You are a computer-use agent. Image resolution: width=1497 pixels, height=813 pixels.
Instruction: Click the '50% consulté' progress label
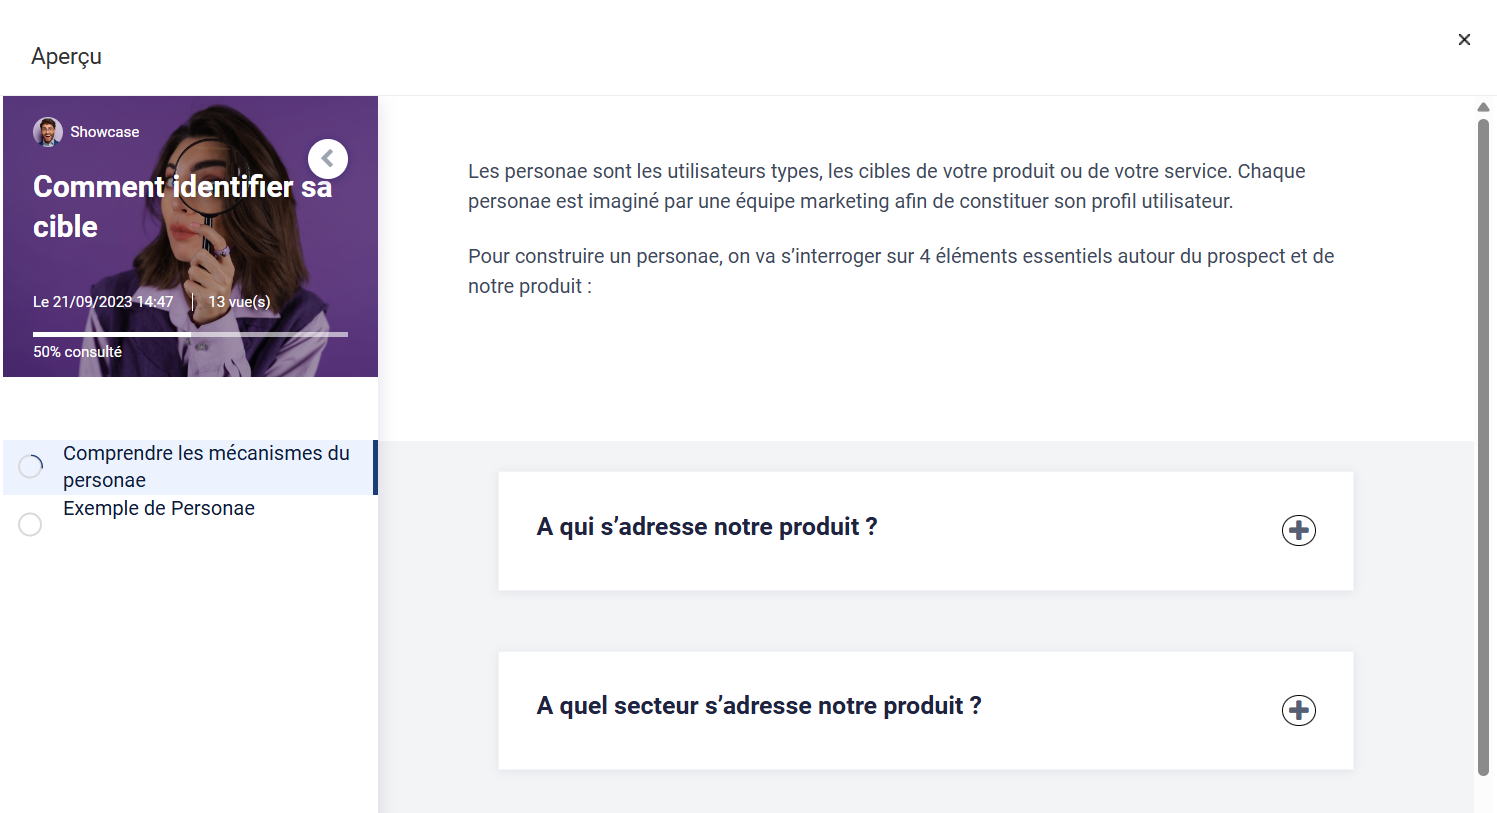pyautogui.click(x=77, y=352)
